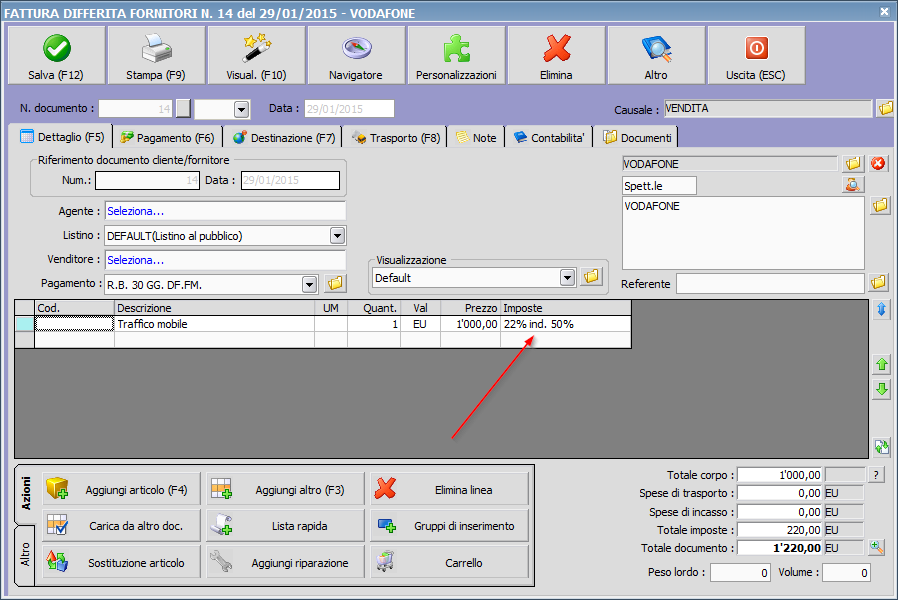
Task: Expand the Pagamento R.B. 30 GG. dropdown
Action: (309, 284)
